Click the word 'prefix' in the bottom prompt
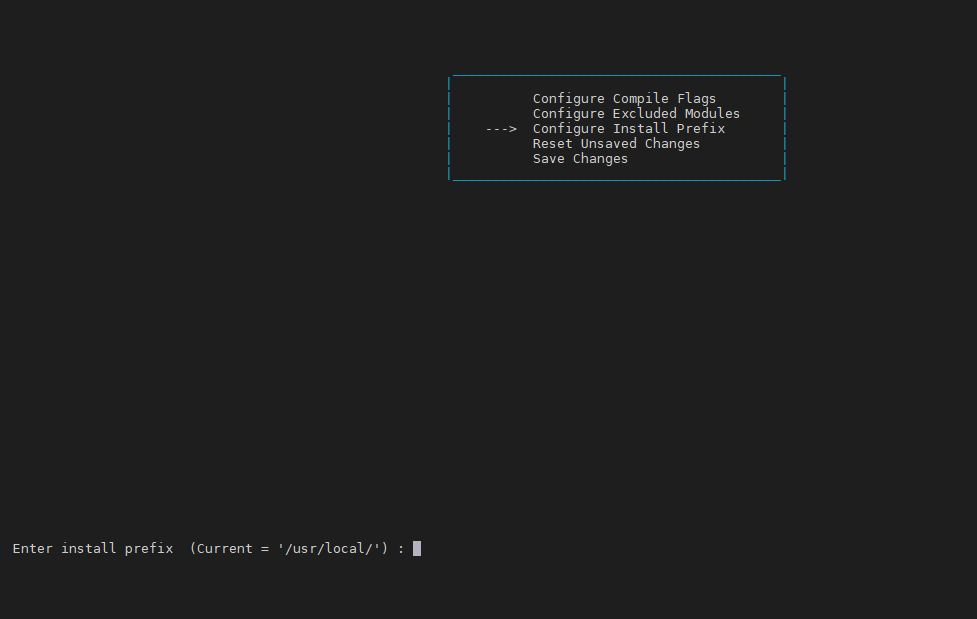The image size is (977, 619). tap(148, 548)
